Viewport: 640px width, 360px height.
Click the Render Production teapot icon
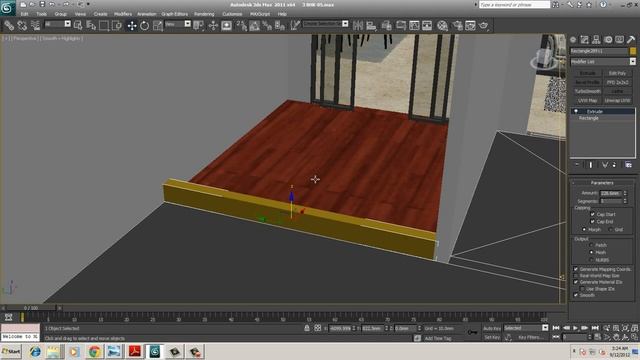(x=484, y=26)
